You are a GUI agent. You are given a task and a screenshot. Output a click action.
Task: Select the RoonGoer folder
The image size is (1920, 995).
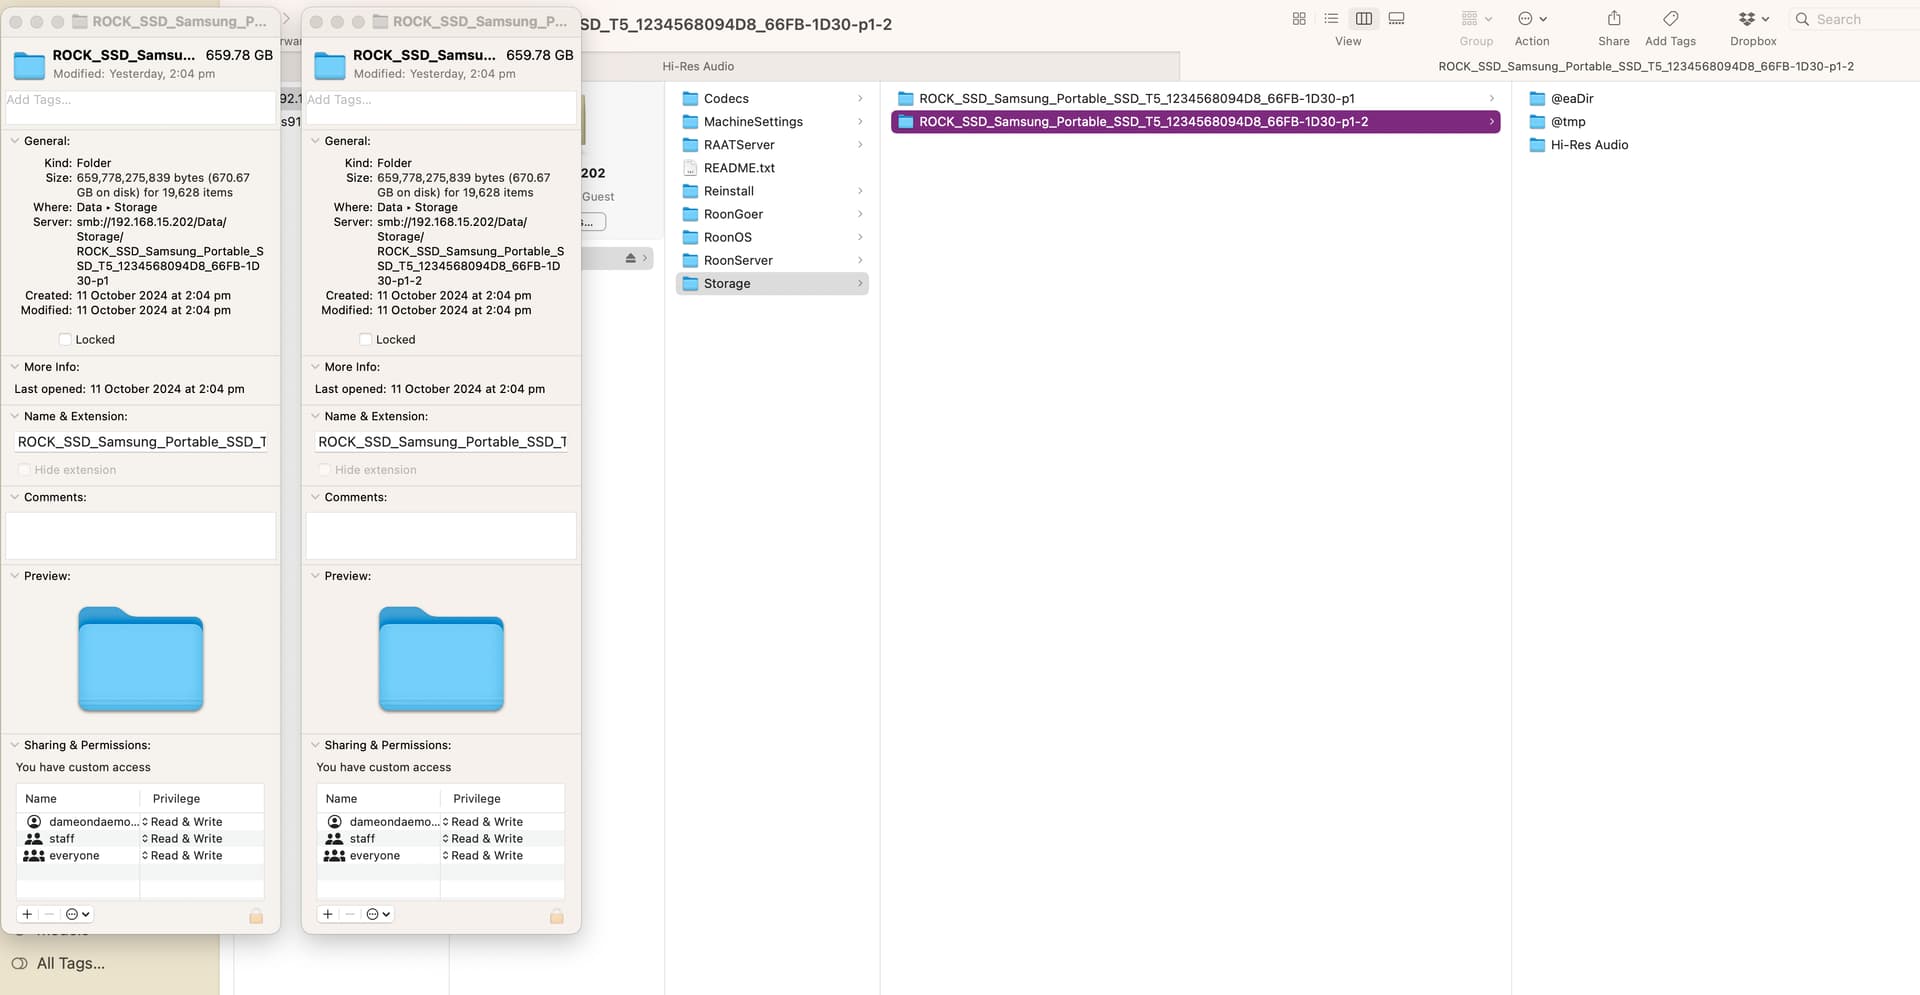772,213
